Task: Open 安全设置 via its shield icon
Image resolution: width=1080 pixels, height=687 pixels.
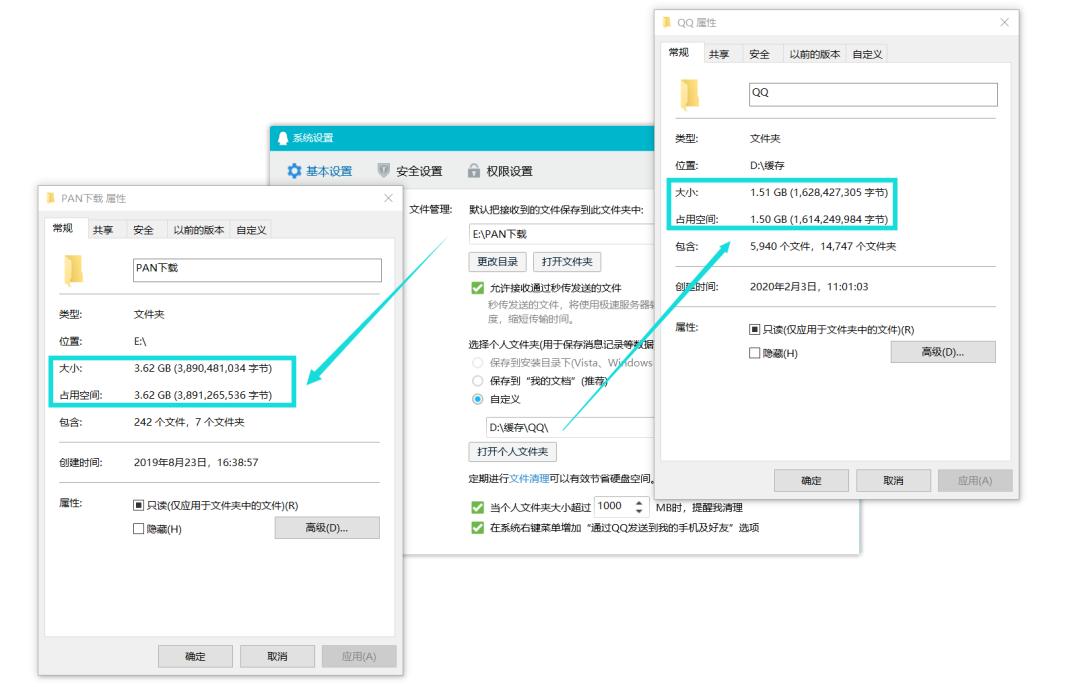Action: click(382, 171)
